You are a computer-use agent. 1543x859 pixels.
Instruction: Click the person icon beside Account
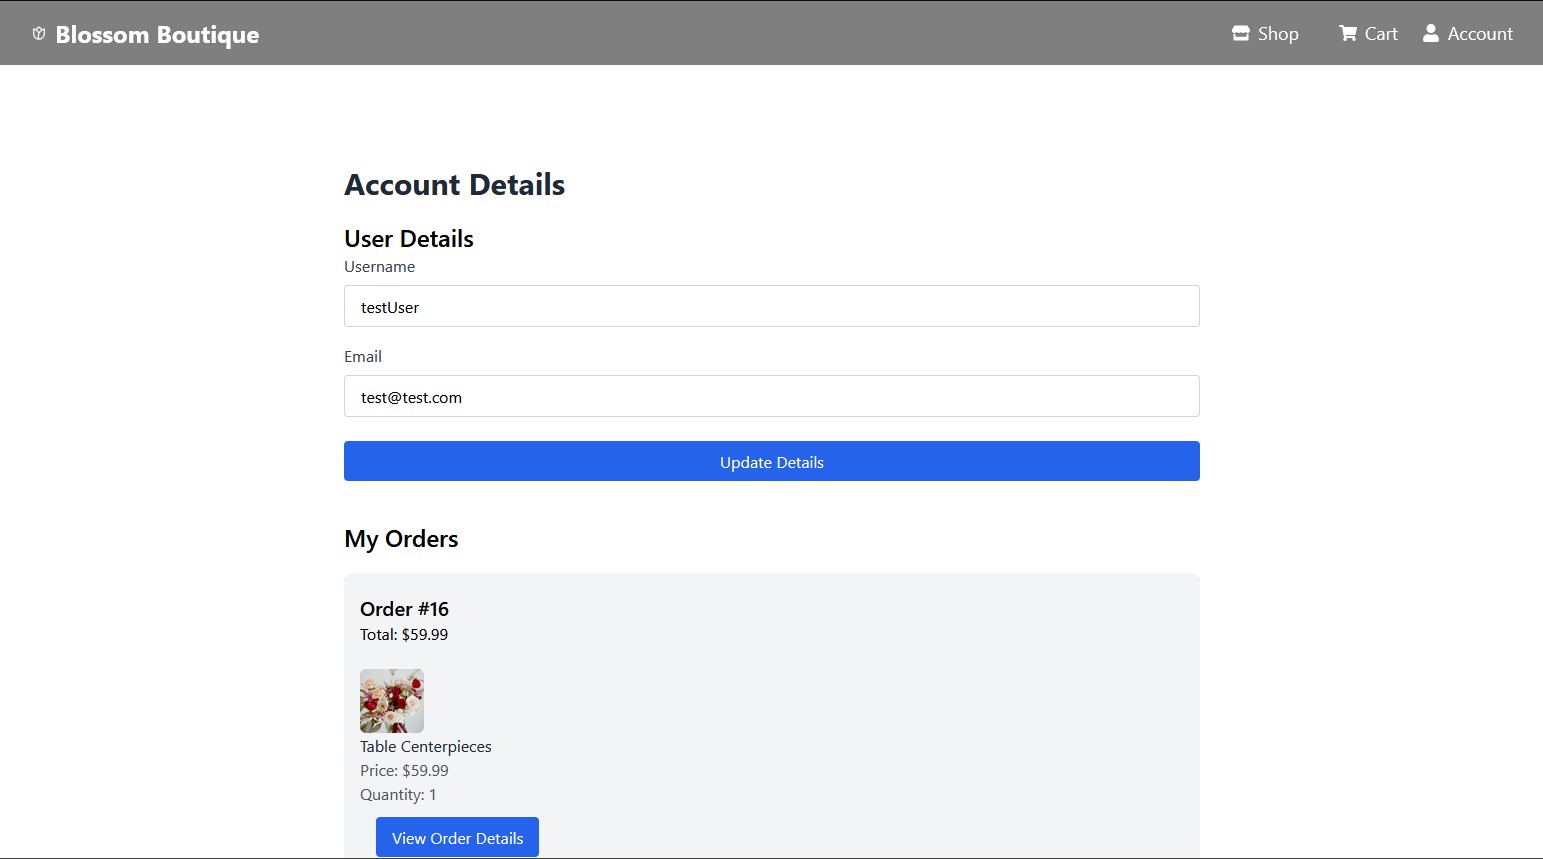point(1430,33)
